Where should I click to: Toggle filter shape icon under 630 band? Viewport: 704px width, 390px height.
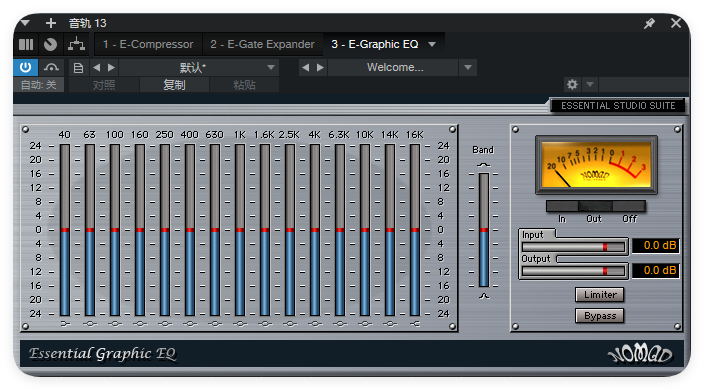215,324
